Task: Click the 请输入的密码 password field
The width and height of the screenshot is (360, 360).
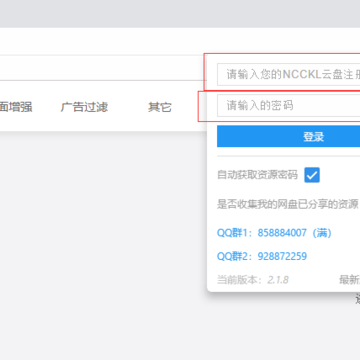Action: coord(289,106)
